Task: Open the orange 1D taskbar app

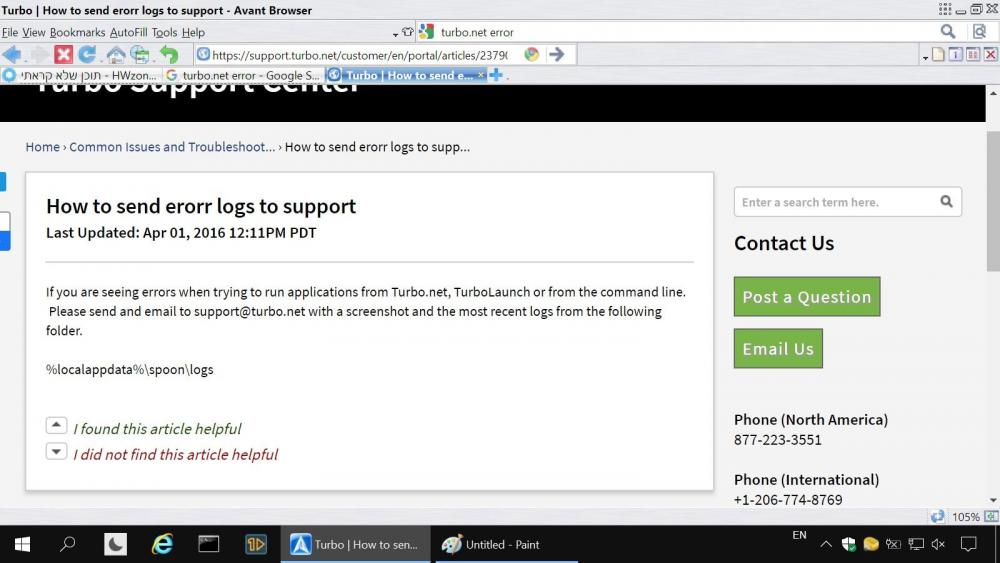Action: (x=256, y=545)
